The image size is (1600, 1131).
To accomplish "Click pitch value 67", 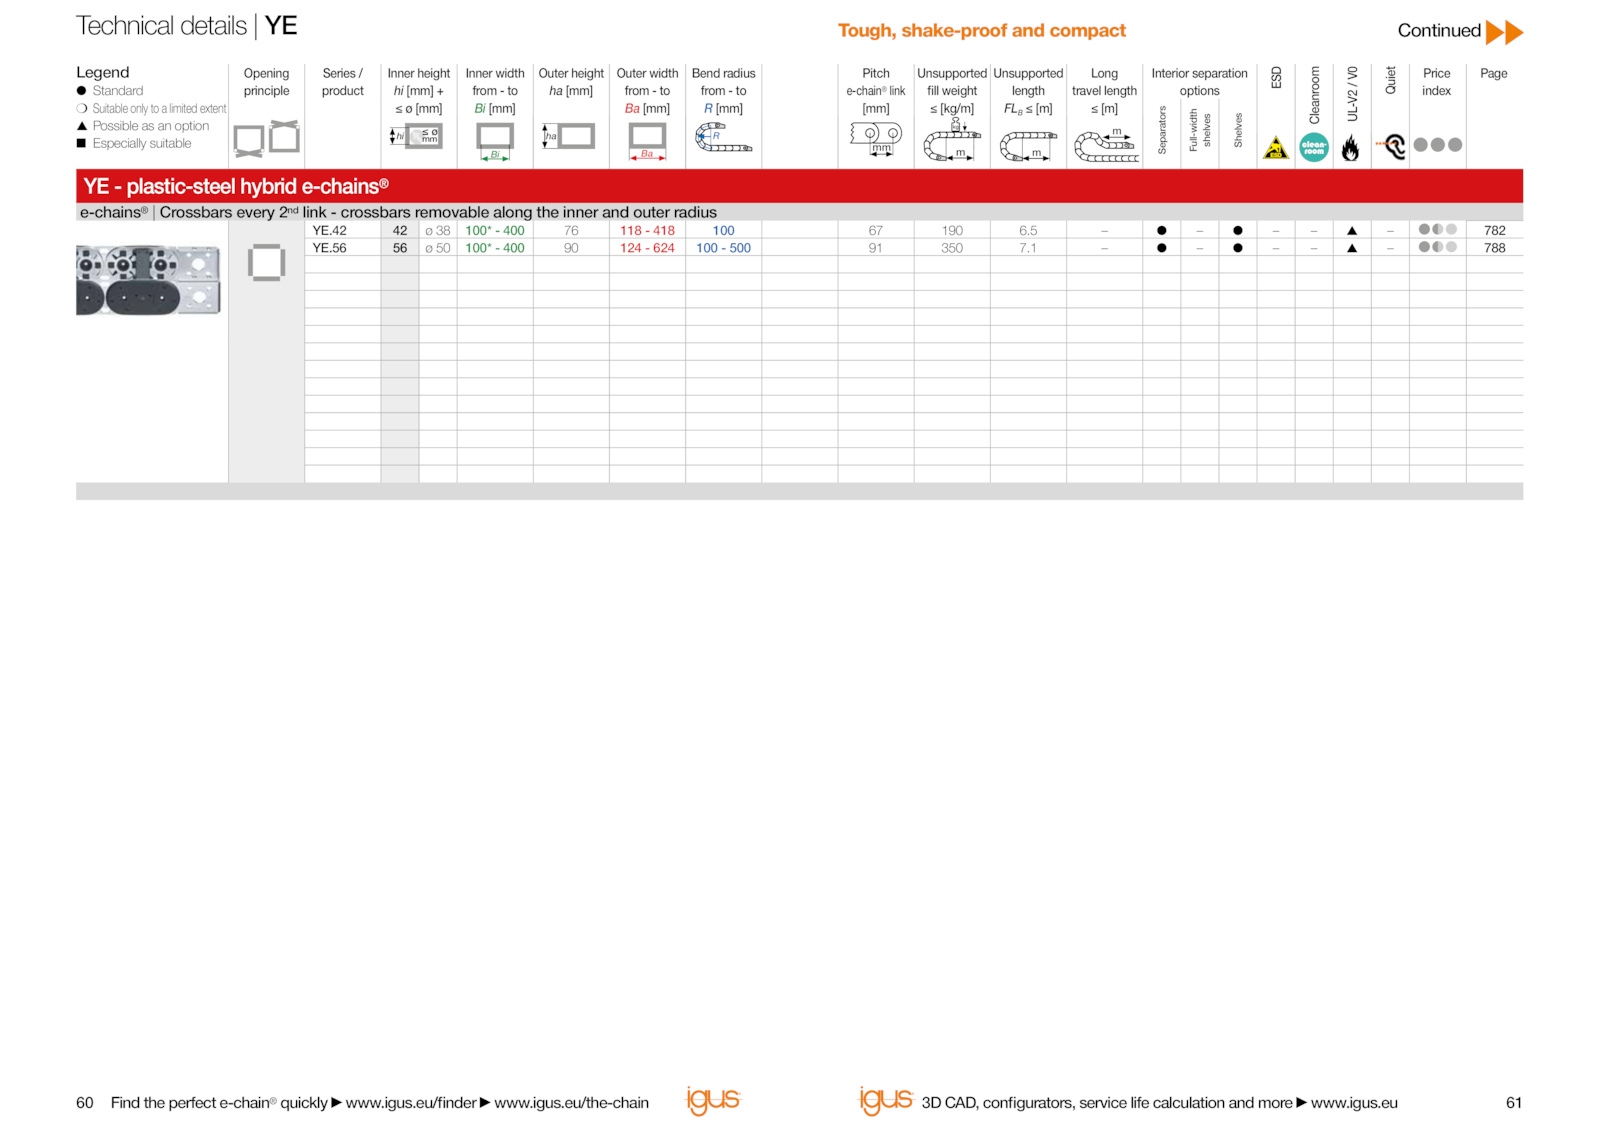I will (876, 231).
